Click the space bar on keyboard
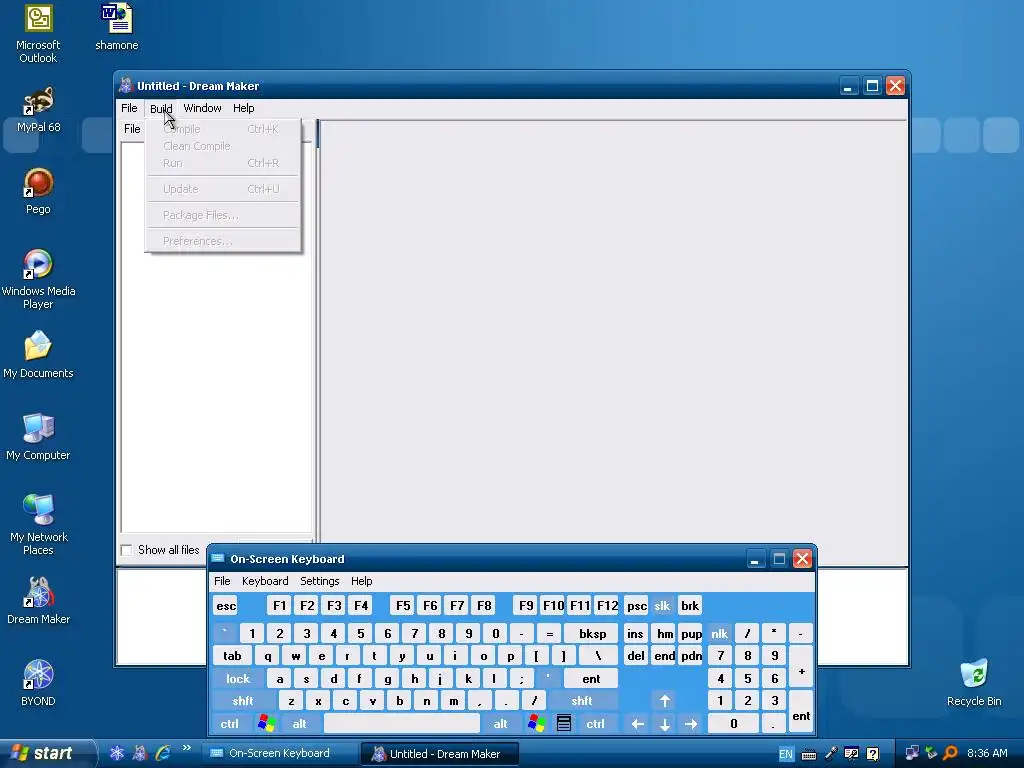This screenshot has width=1024, height=768. (402, 724)
